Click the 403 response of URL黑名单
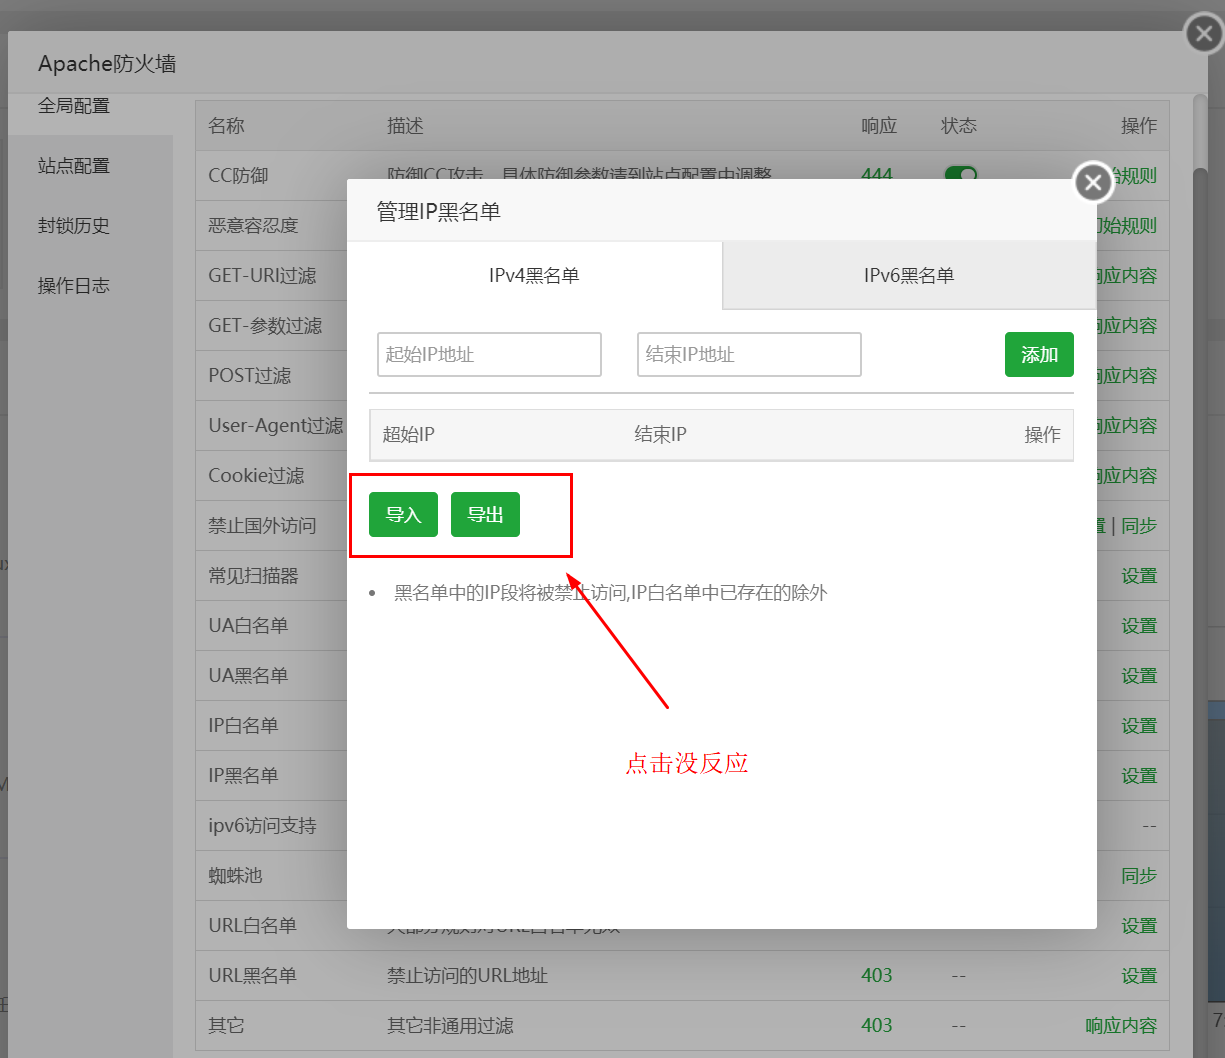The height and width of the screenshot is (1058, 1225). (877, 975)
